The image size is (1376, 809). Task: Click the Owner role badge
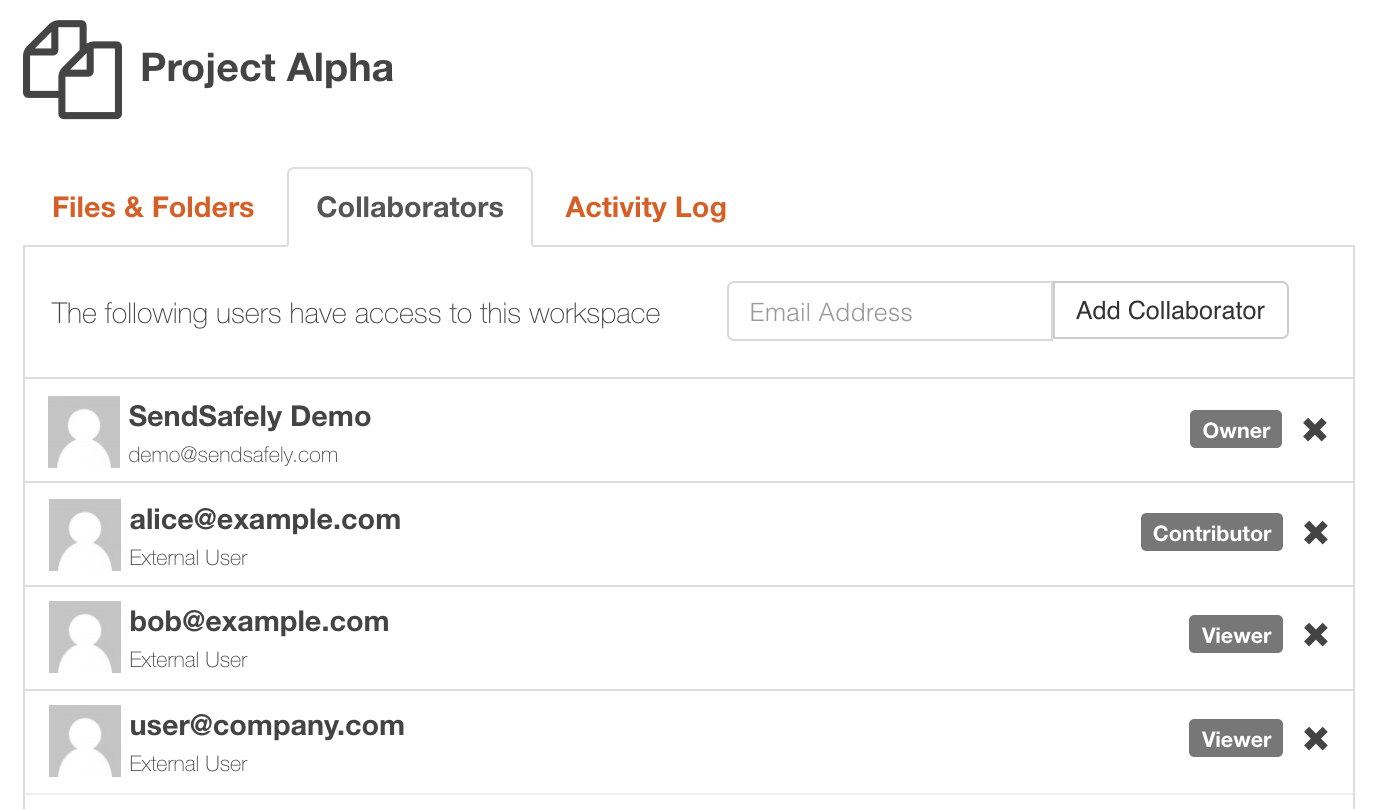point(1236,430)
